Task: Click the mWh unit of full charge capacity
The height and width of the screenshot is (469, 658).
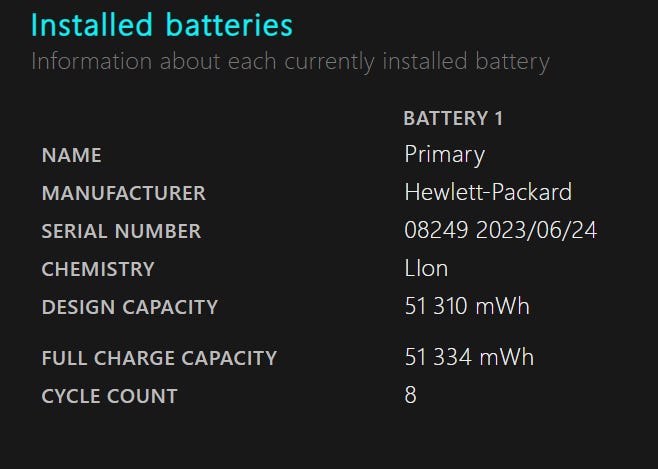Action: [x=507, y=357]
